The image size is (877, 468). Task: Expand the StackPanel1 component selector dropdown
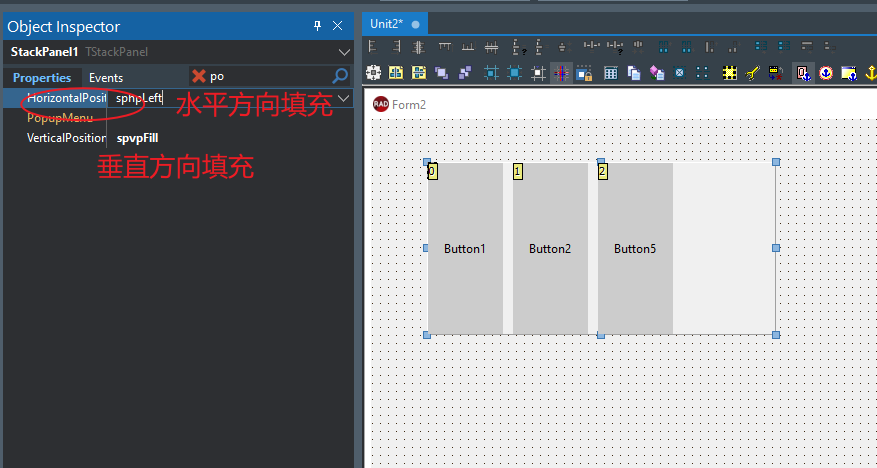(x=344, y=52)
